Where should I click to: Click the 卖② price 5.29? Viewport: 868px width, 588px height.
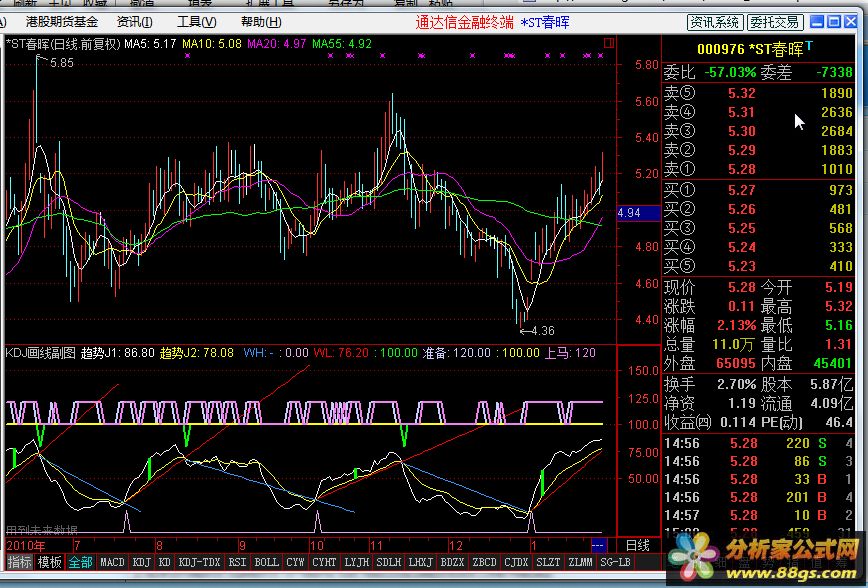tap(742, 150)
